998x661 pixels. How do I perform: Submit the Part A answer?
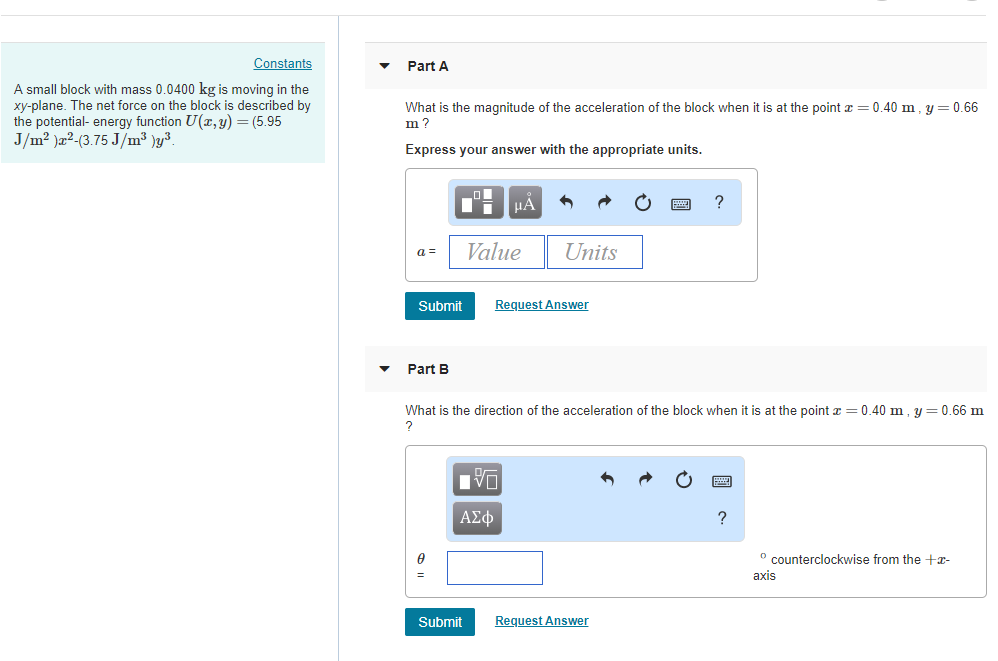[440, 306]
